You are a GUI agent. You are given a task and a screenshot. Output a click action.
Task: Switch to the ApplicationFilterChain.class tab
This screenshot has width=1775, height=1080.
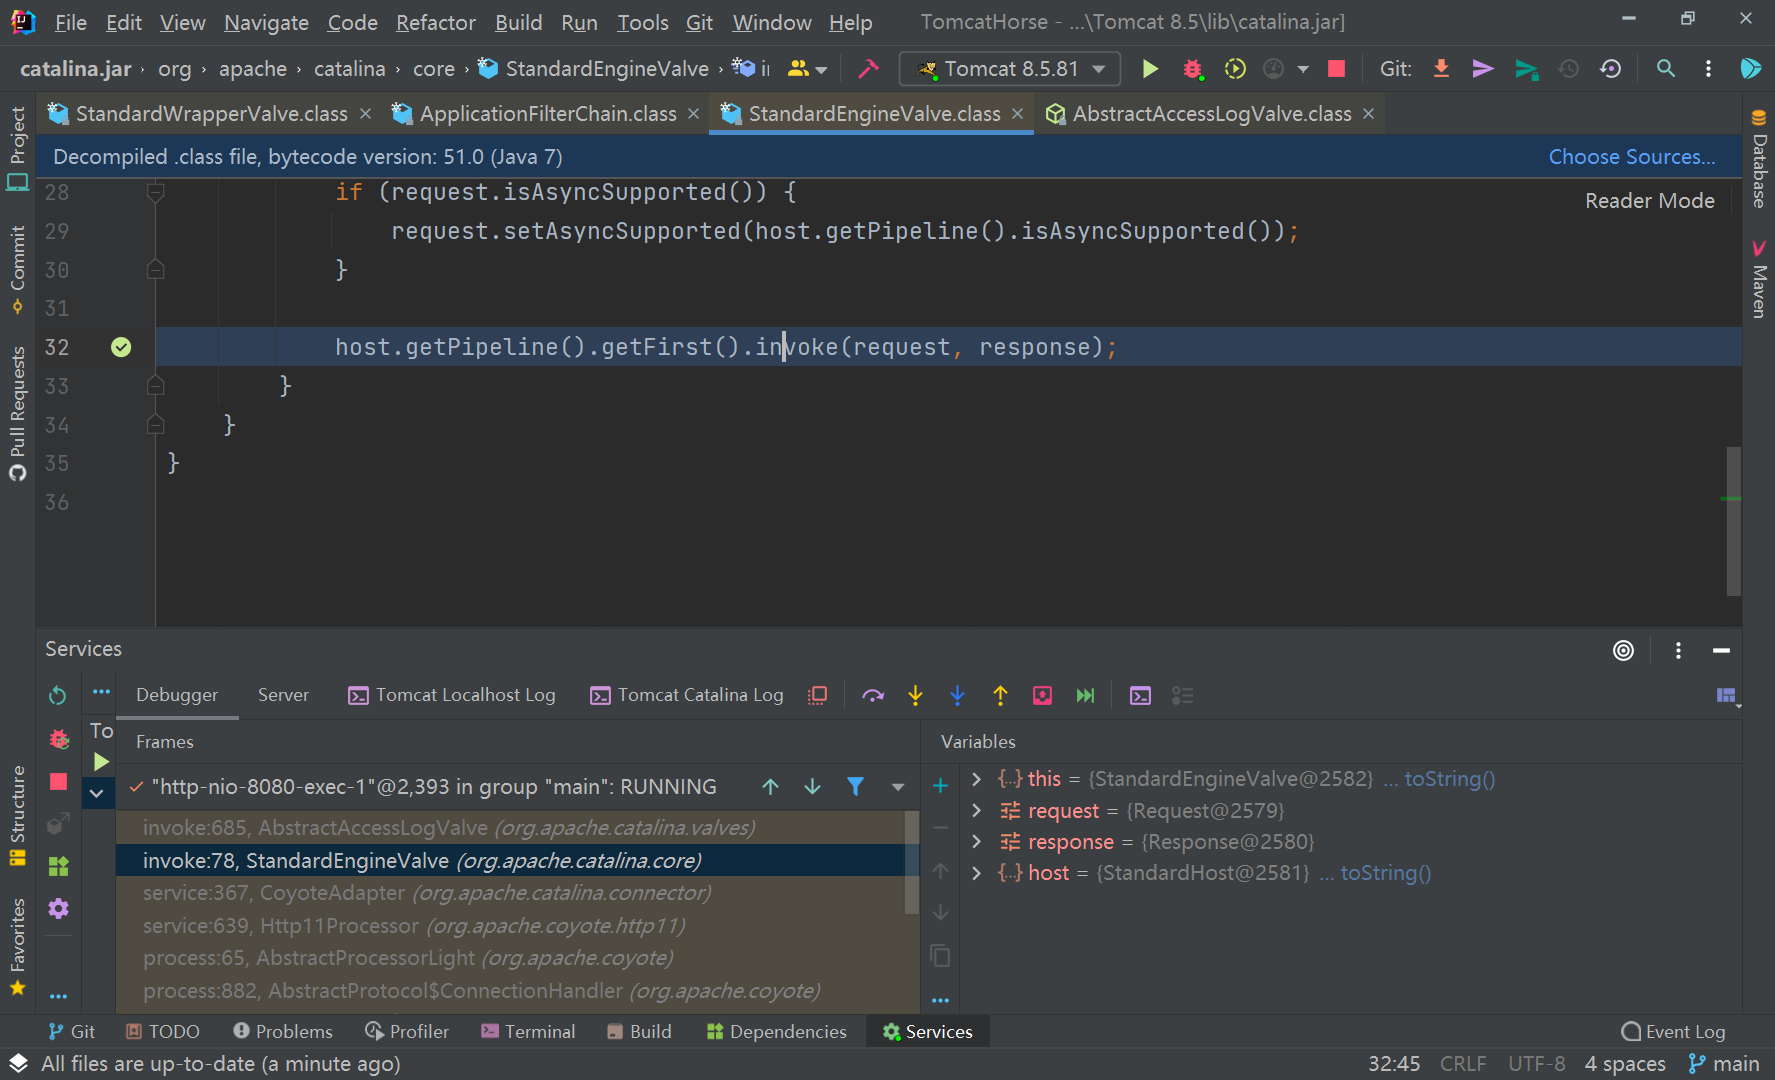pos(545,113)
